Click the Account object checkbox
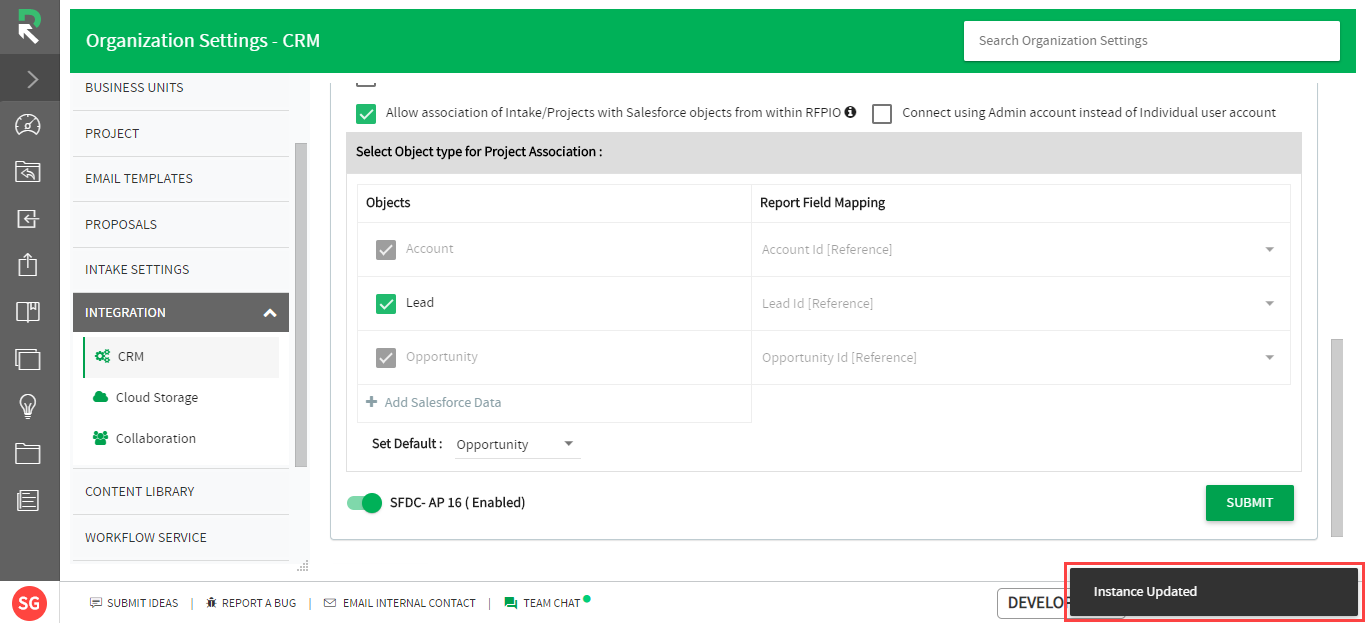 click(x=386, y=249)
